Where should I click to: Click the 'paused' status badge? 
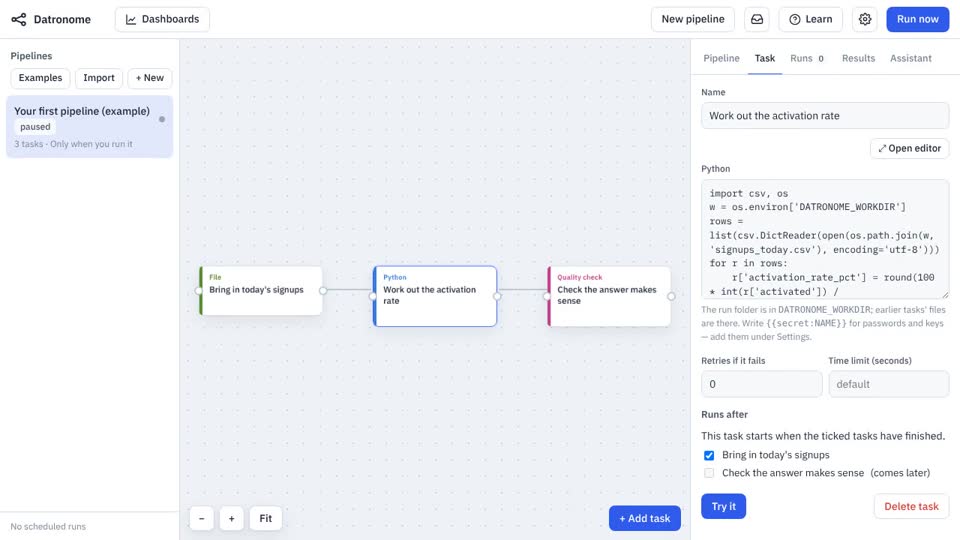(35, 127)
